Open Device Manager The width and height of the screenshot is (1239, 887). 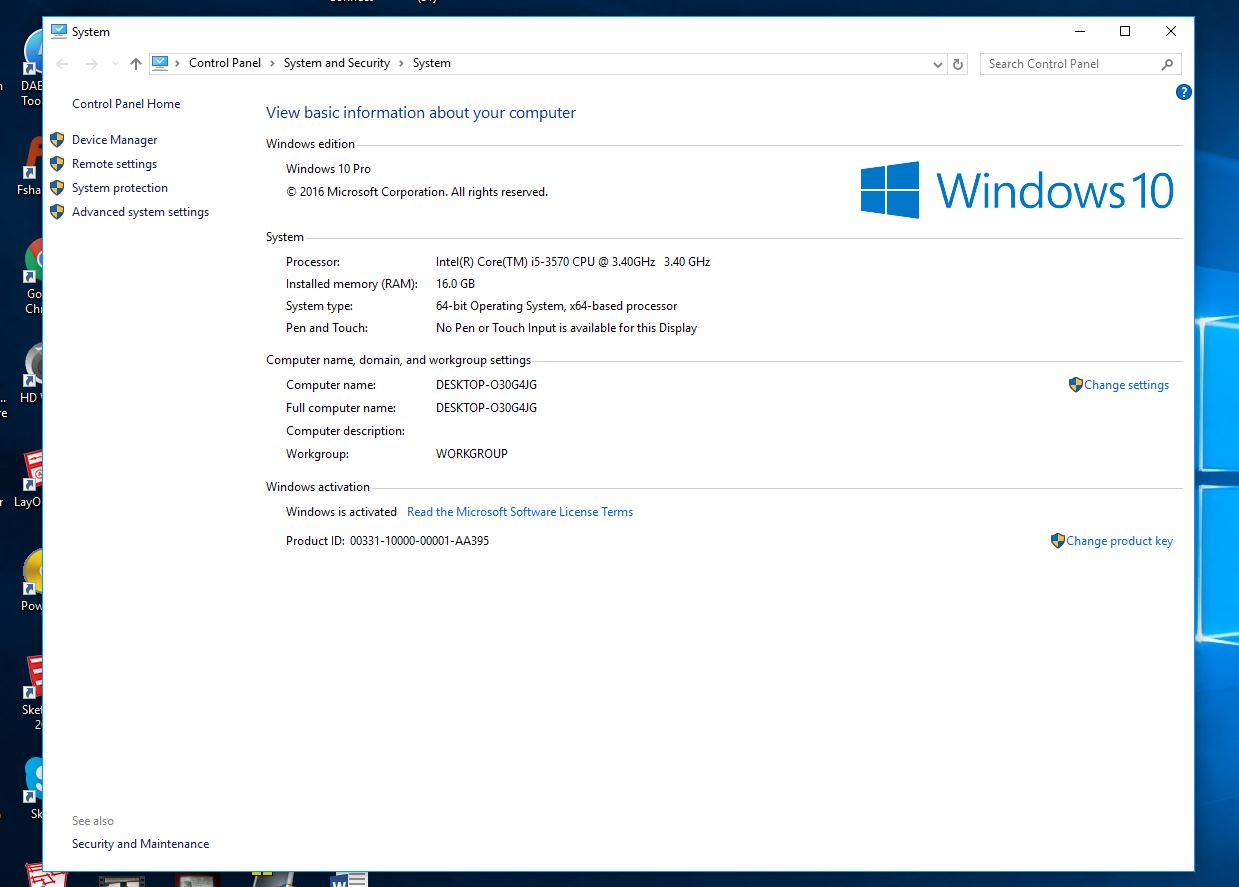(x=114, y=140)
